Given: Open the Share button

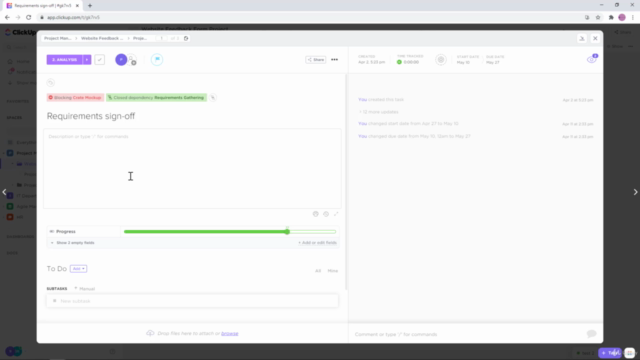Looking at the screenshot, I should point(316,60).
